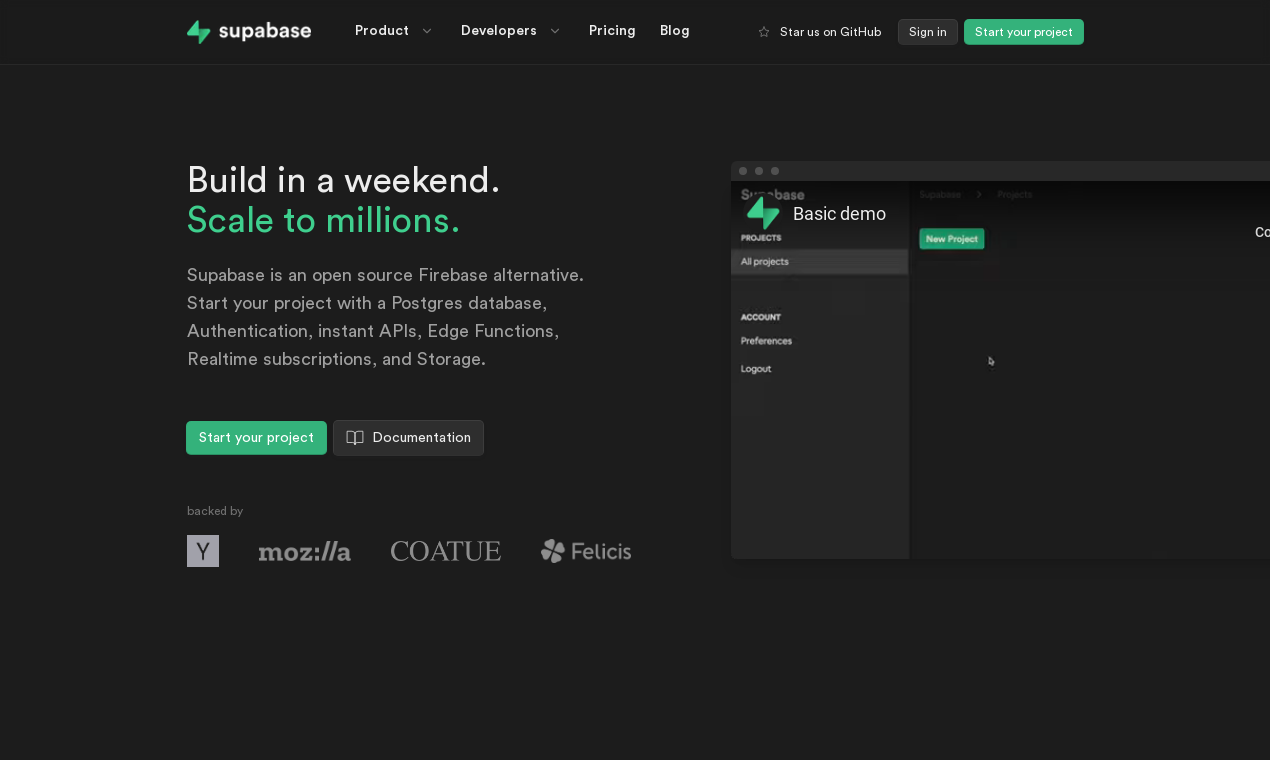Click the breadcrumb chevron after Supabase in the demo

[978, 194]
